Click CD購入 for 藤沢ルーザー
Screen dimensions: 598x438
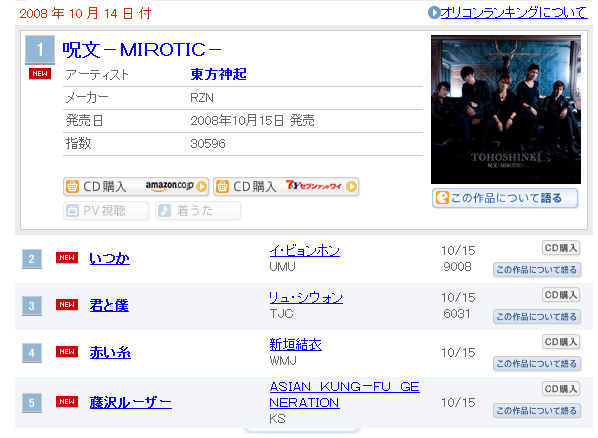click(x=561, y=389)
